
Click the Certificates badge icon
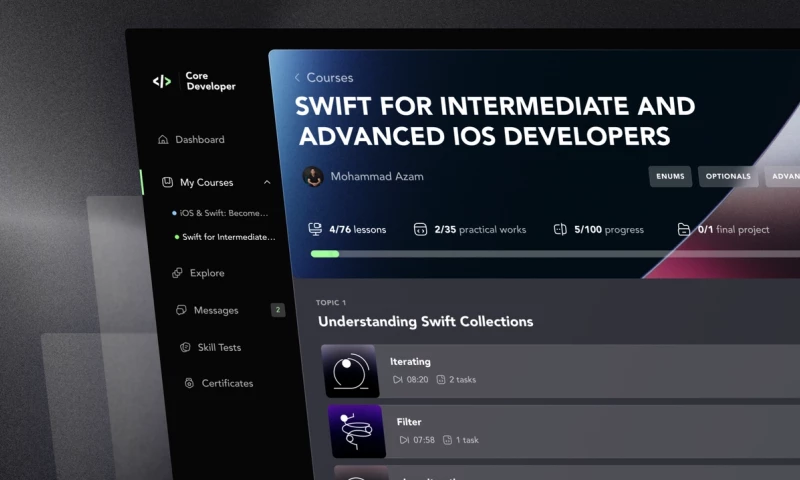[x=189, y=383]
